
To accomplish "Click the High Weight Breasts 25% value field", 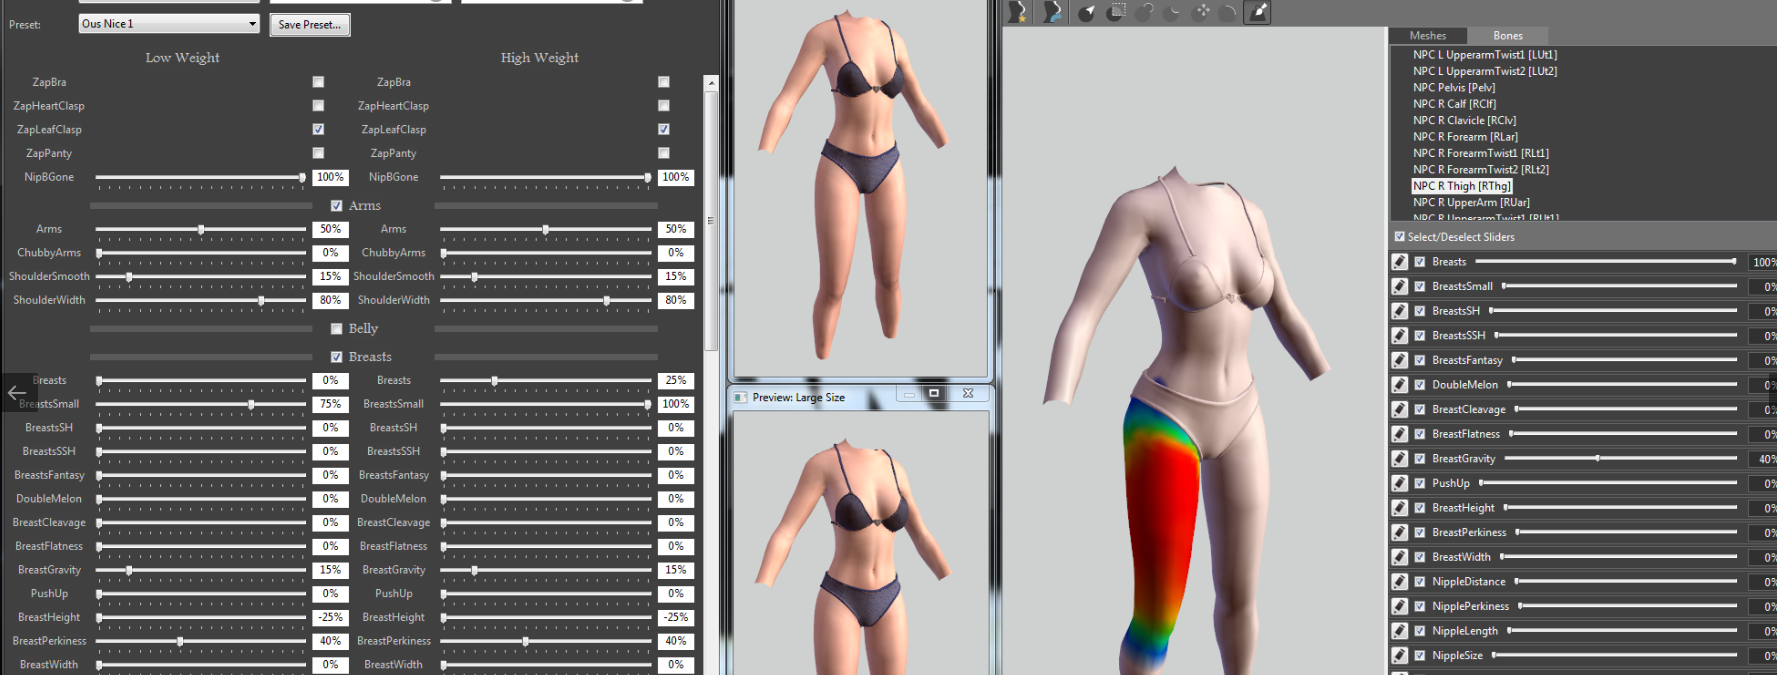I will 676,381.
